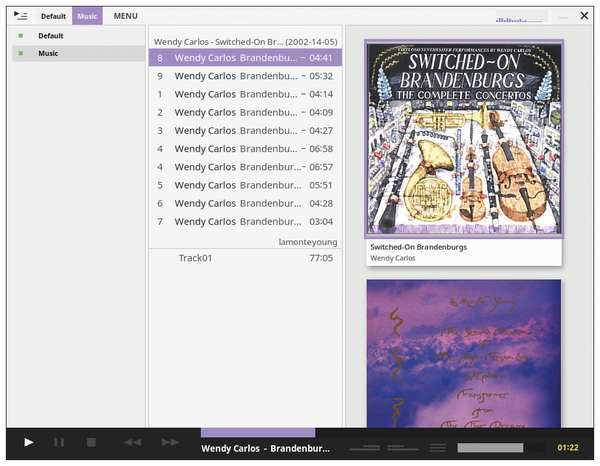Select track 7 with duration 03:04
Screen dimensions: 600x466
pos(245,222)
